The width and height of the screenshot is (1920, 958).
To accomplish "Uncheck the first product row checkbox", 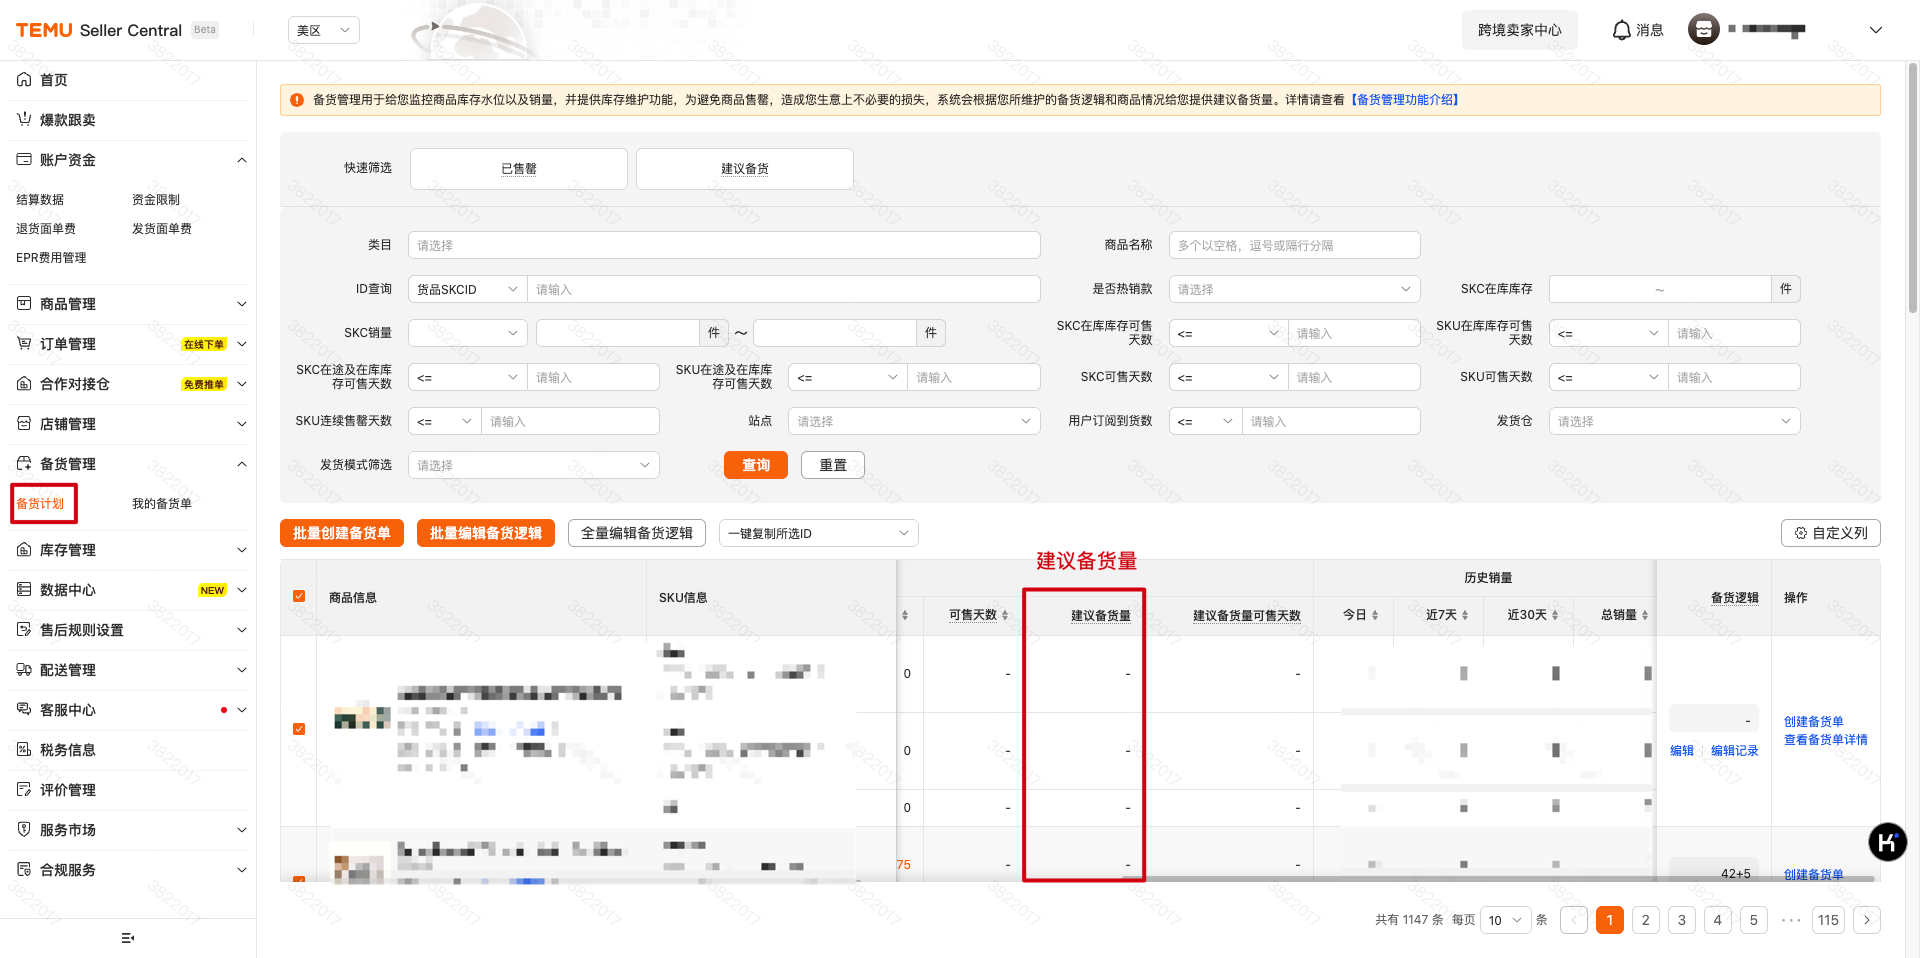I will pos(299,728).
